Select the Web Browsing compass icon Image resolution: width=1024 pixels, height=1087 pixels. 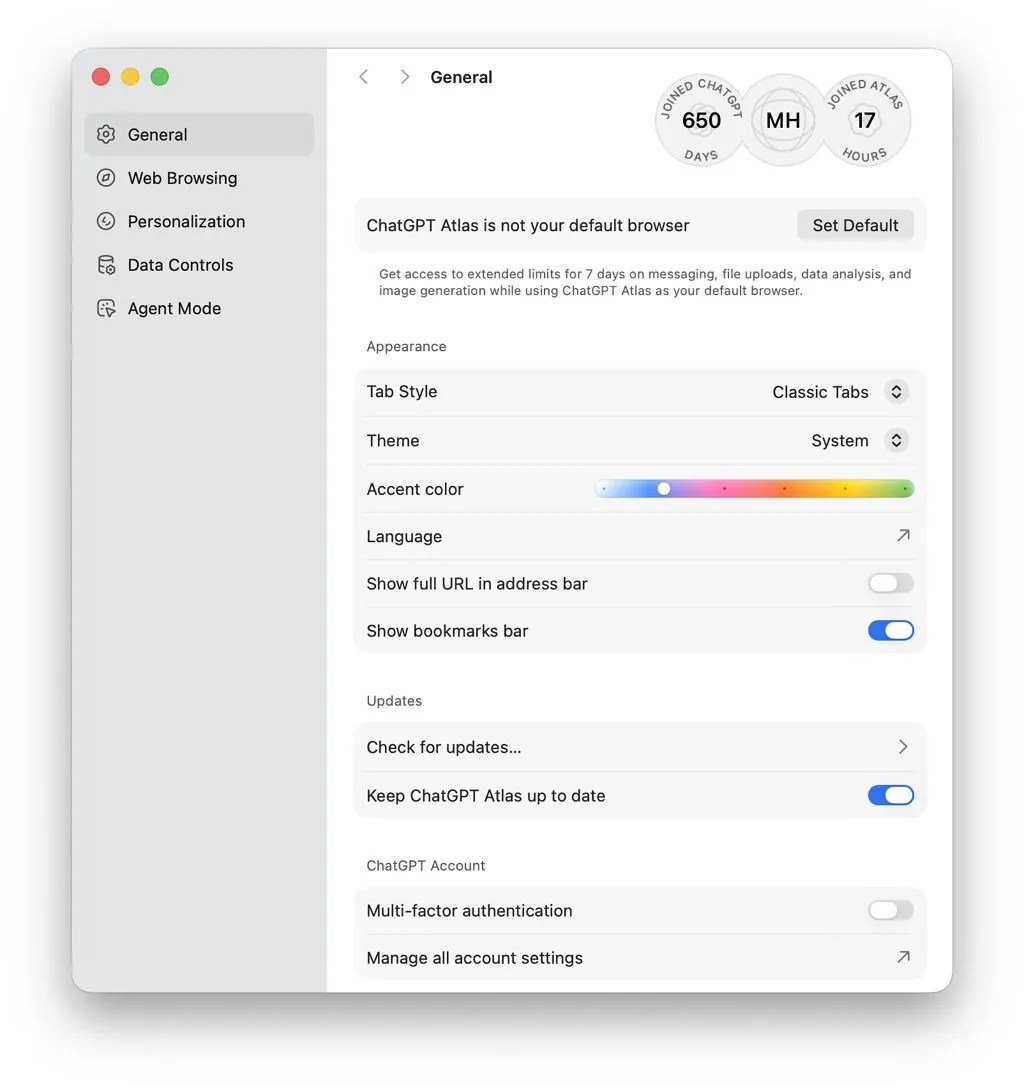click(106, 177)
